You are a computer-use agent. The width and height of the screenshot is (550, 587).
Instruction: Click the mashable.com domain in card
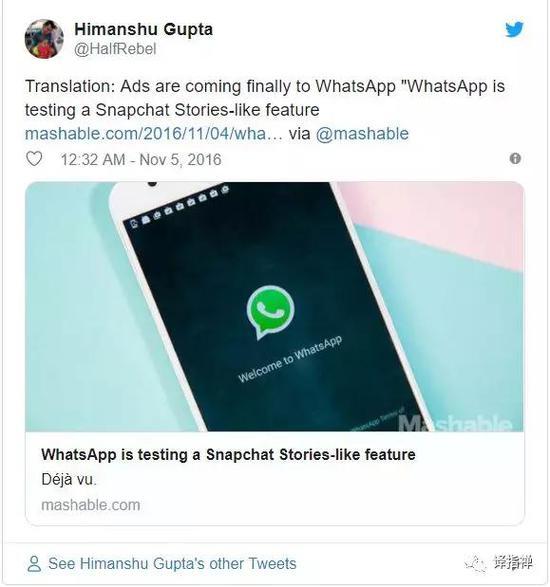[x=91, y=505]
